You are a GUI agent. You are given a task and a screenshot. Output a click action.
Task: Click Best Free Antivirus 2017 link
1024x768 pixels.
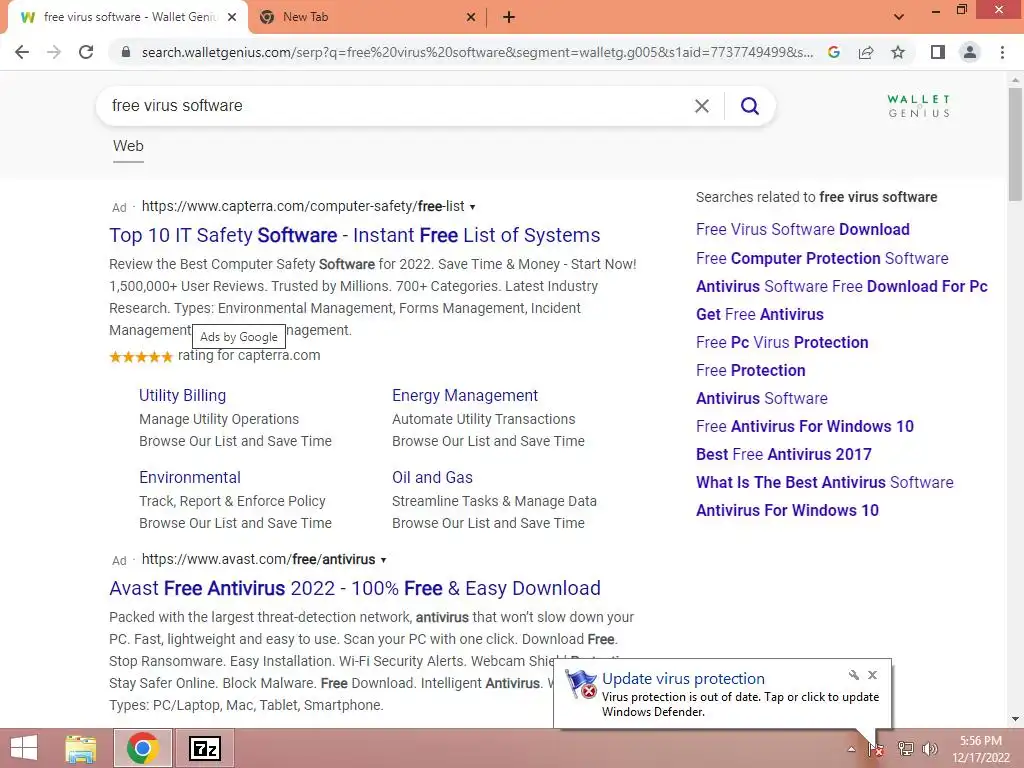(784, 455)
